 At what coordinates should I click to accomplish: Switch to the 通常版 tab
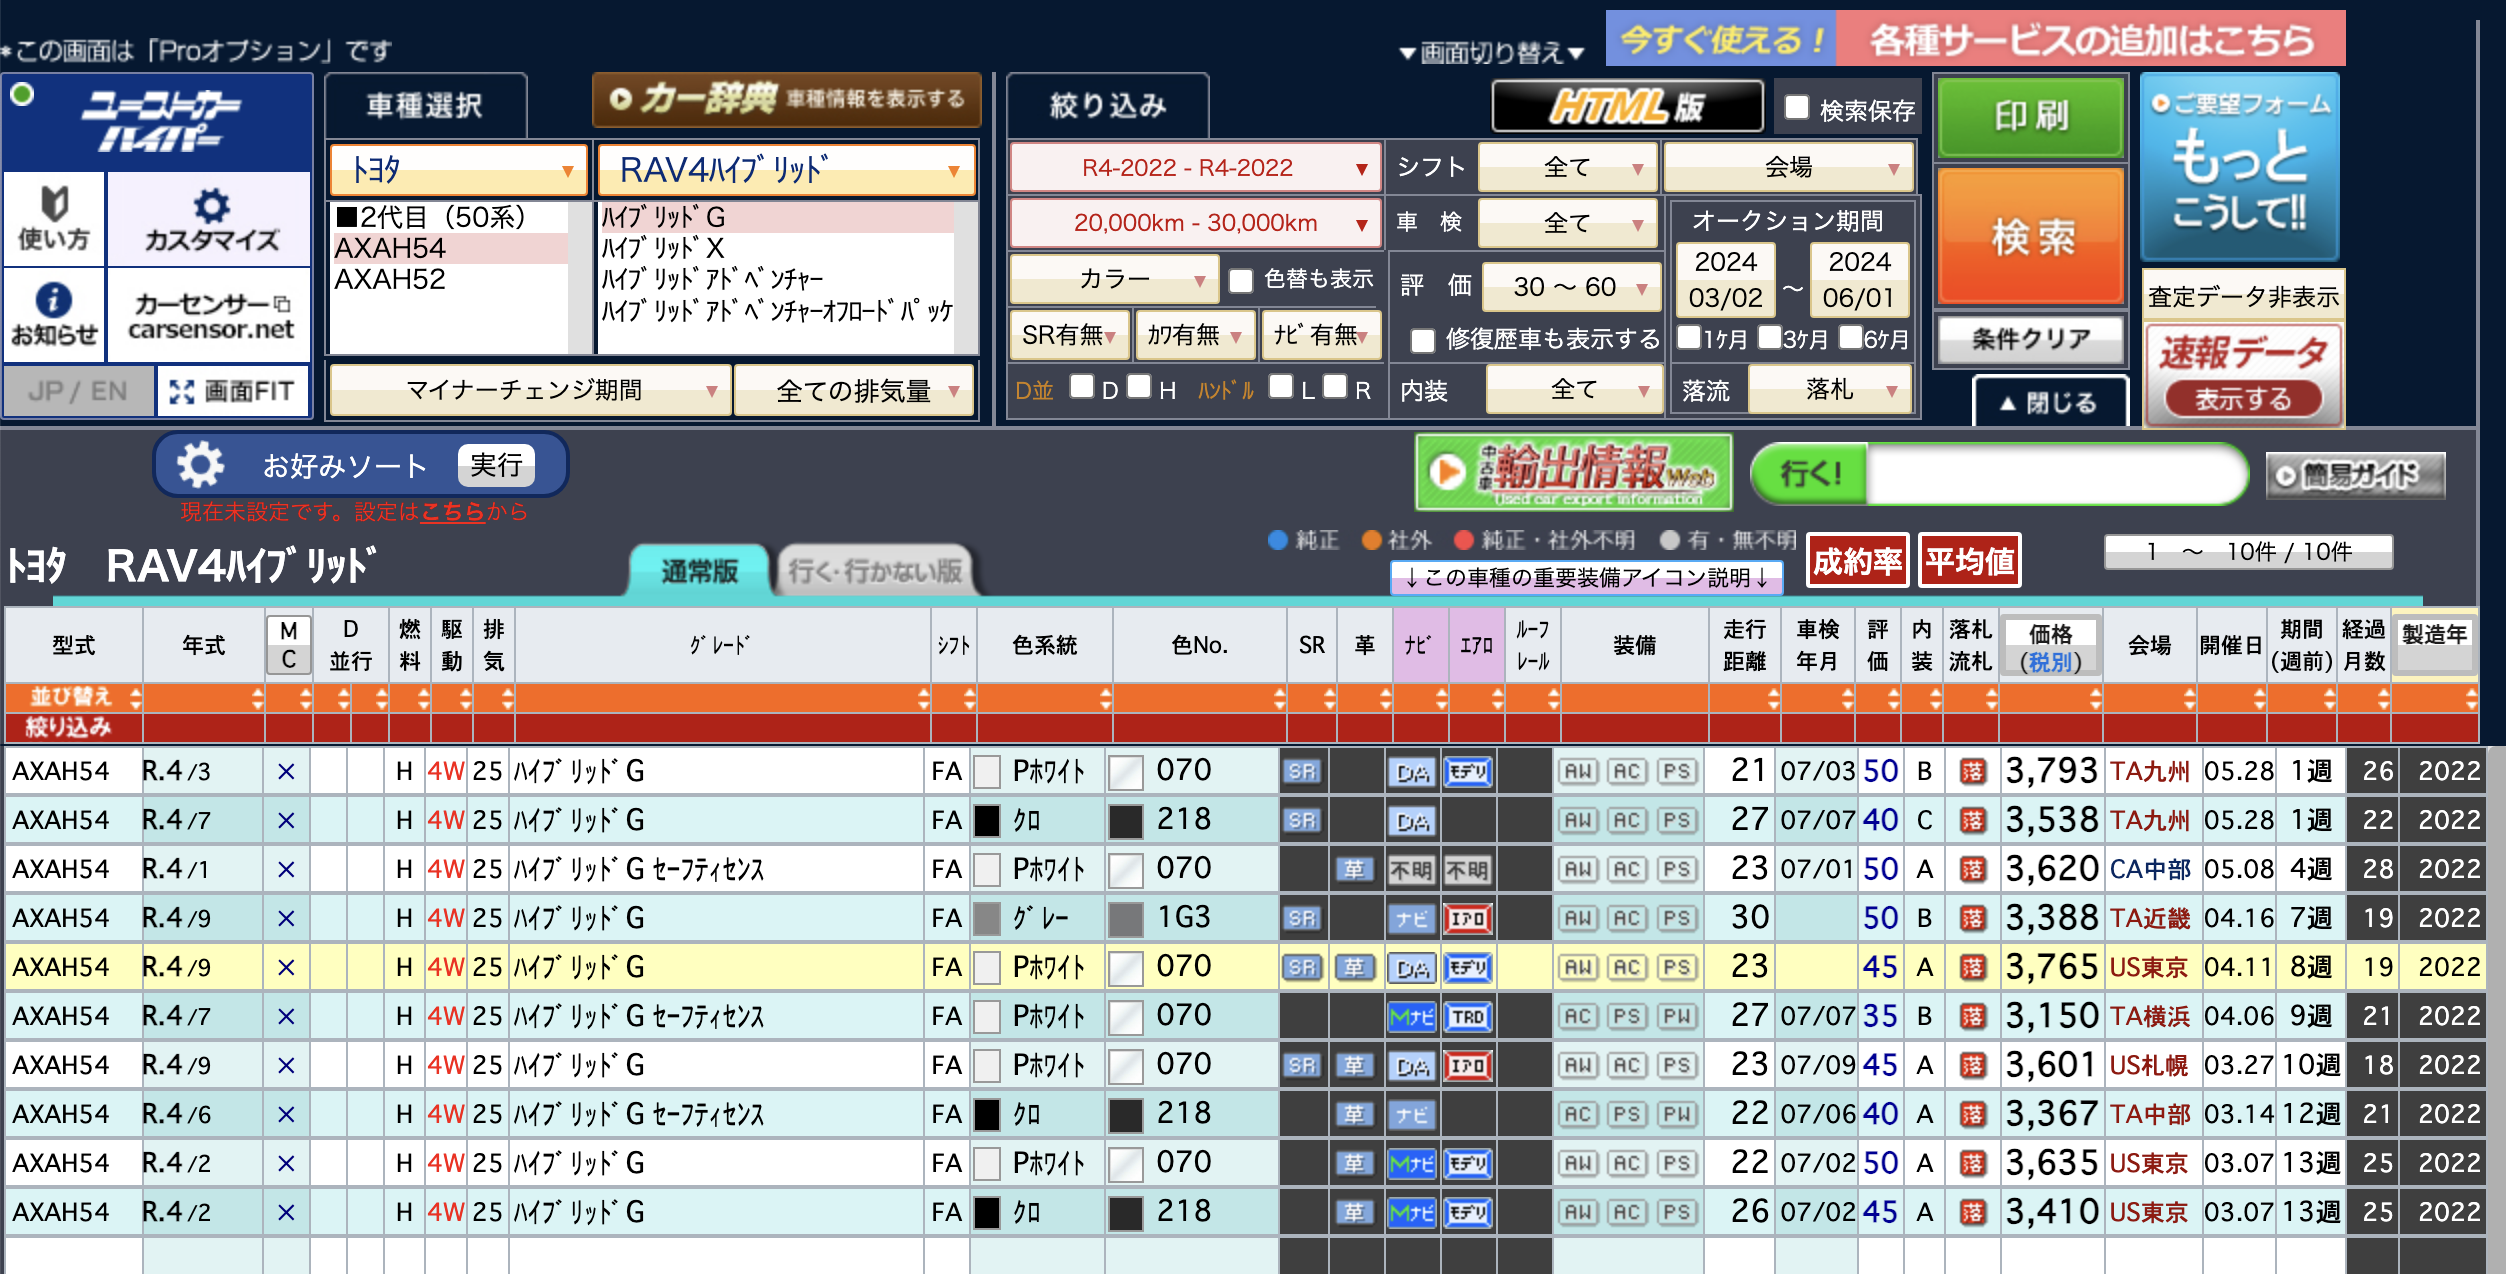pyautogui.click(x=699, y=571)
